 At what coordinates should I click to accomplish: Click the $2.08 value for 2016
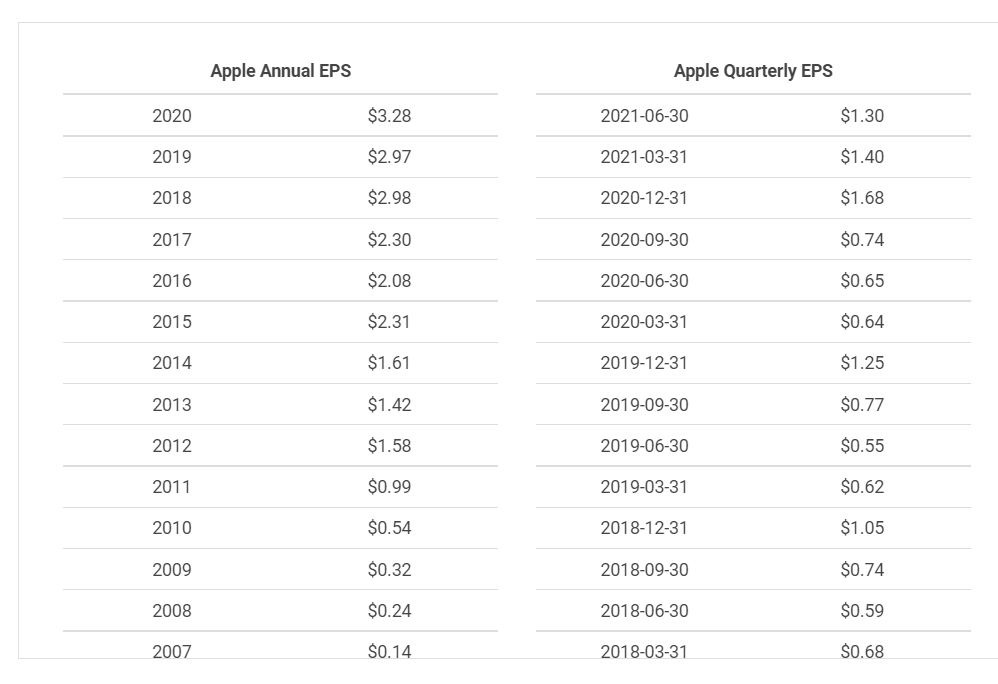(390, 281)
